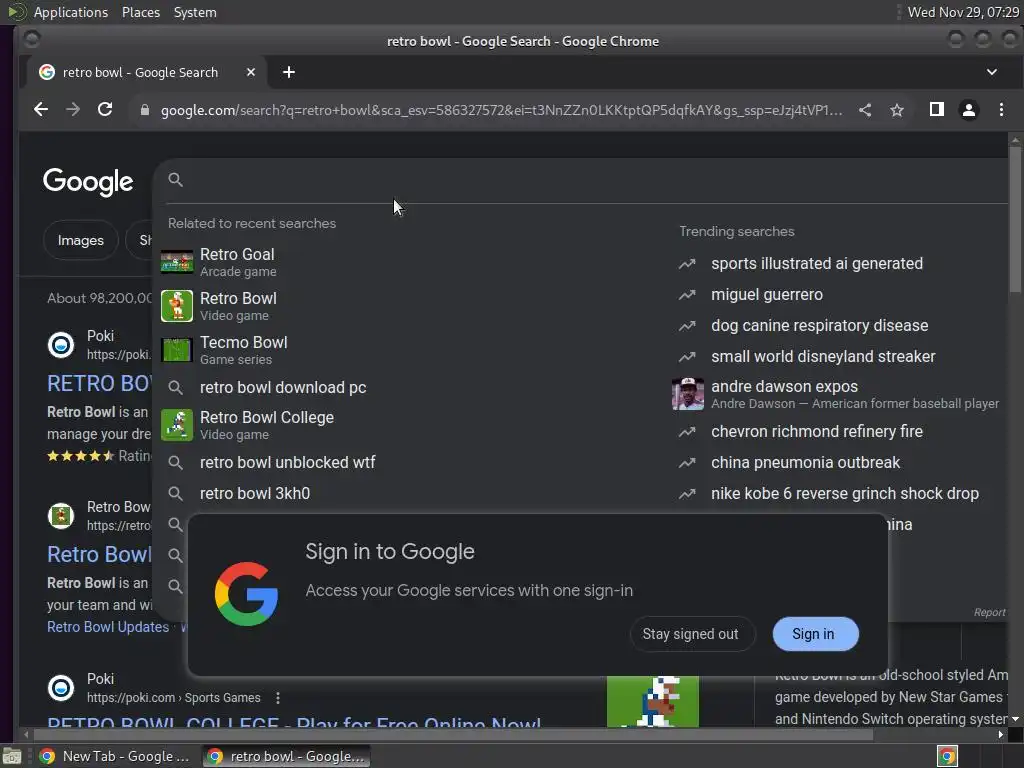
Task: Open the Places menu
Action: coord(140,12)
